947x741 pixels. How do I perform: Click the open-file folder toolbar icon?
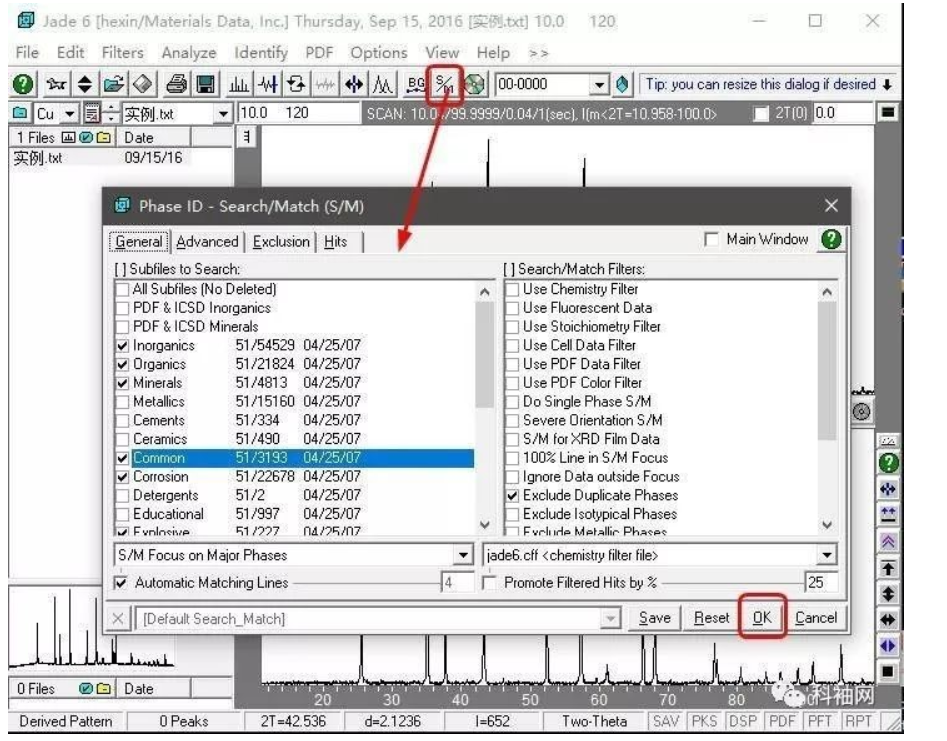click(114, 84)
